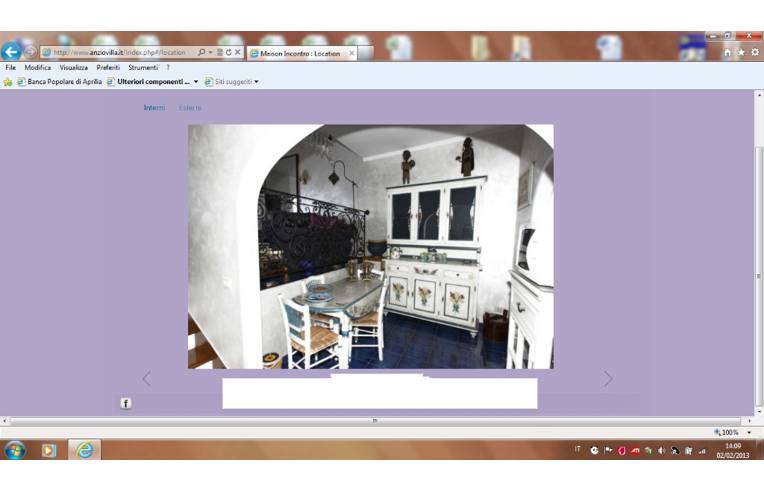Open the Facebook icon link
Screen dimensions: 764x492
coord(126,403)
